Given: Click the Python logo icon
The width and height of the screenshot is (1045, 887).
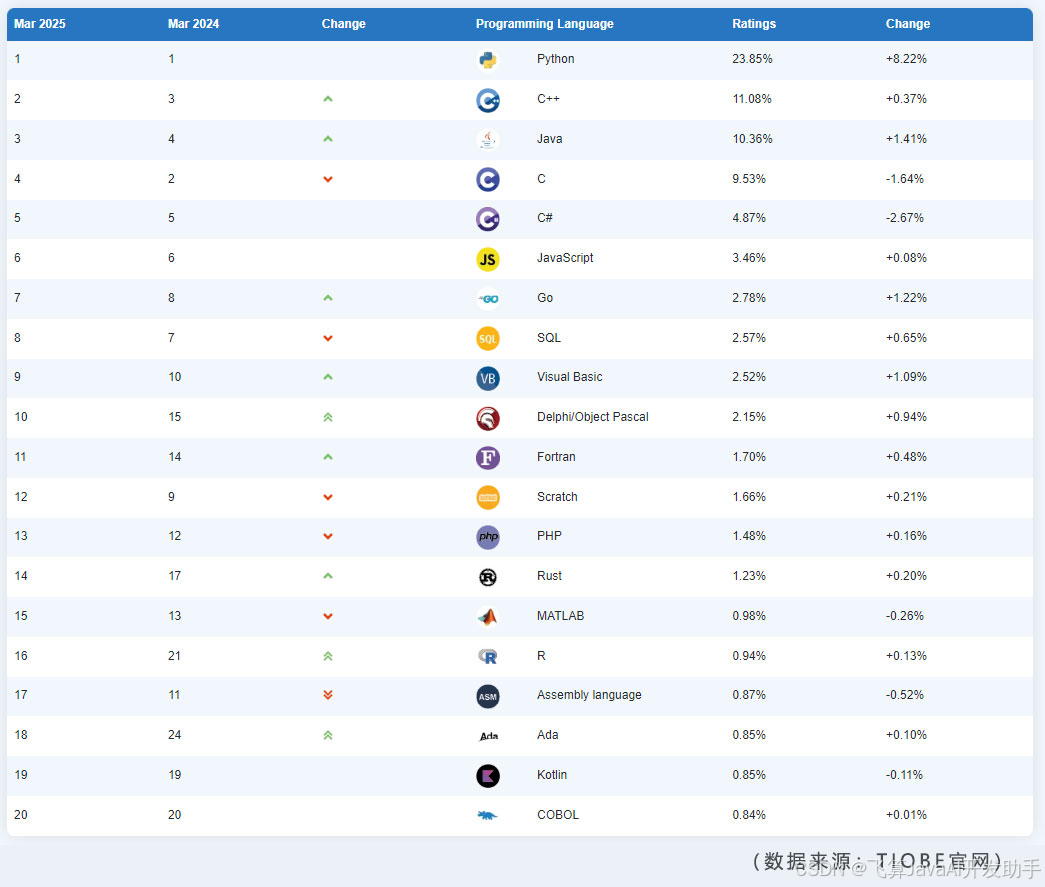Looking at the screenshot, I should click(488, 60).
